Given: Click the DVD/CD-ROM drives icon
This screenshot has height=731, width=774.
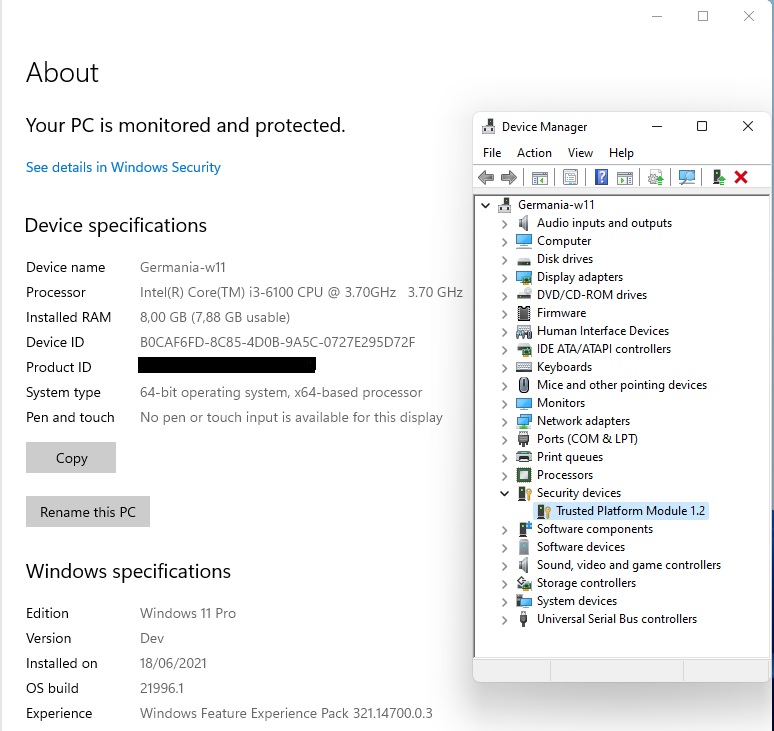Looking at the screenshot, I should pyautogui.click(x=524, y=295).
